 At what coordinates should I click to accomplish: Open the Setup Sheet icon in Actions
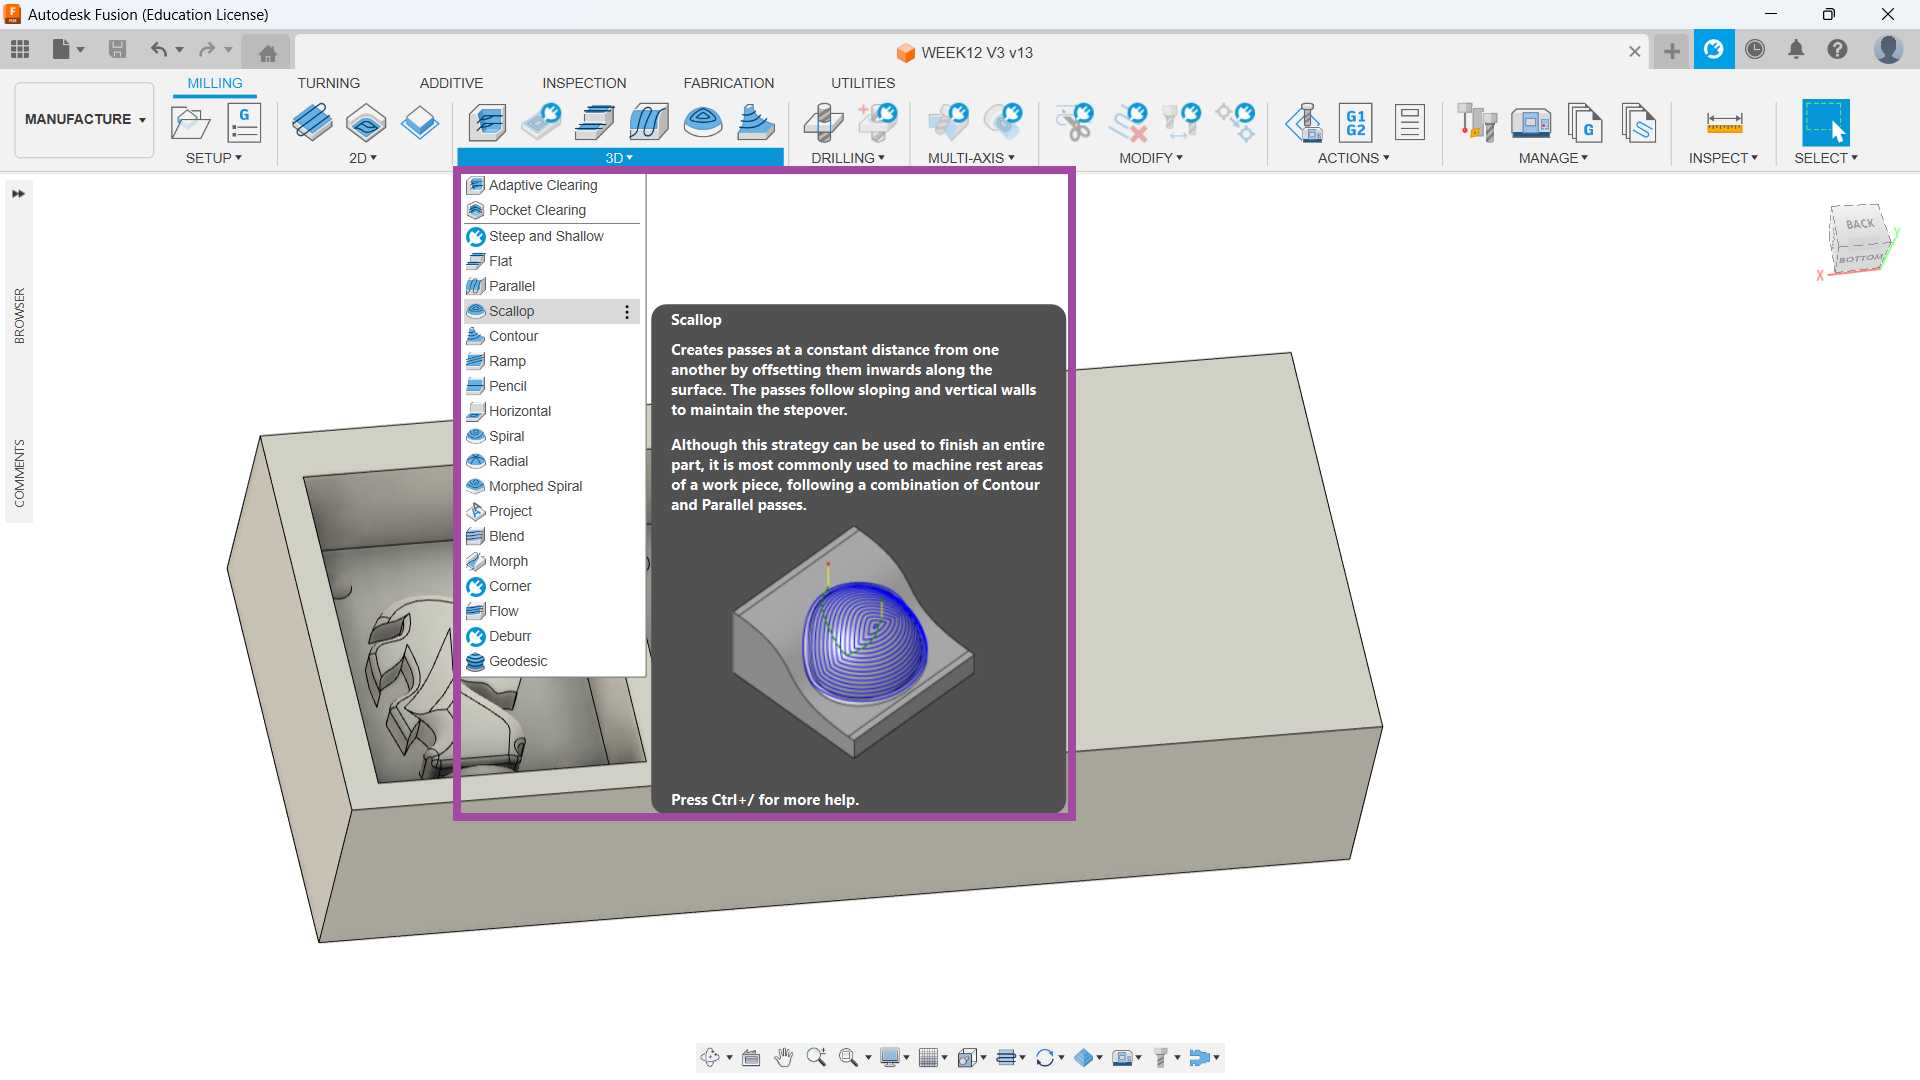point(1409,122)
